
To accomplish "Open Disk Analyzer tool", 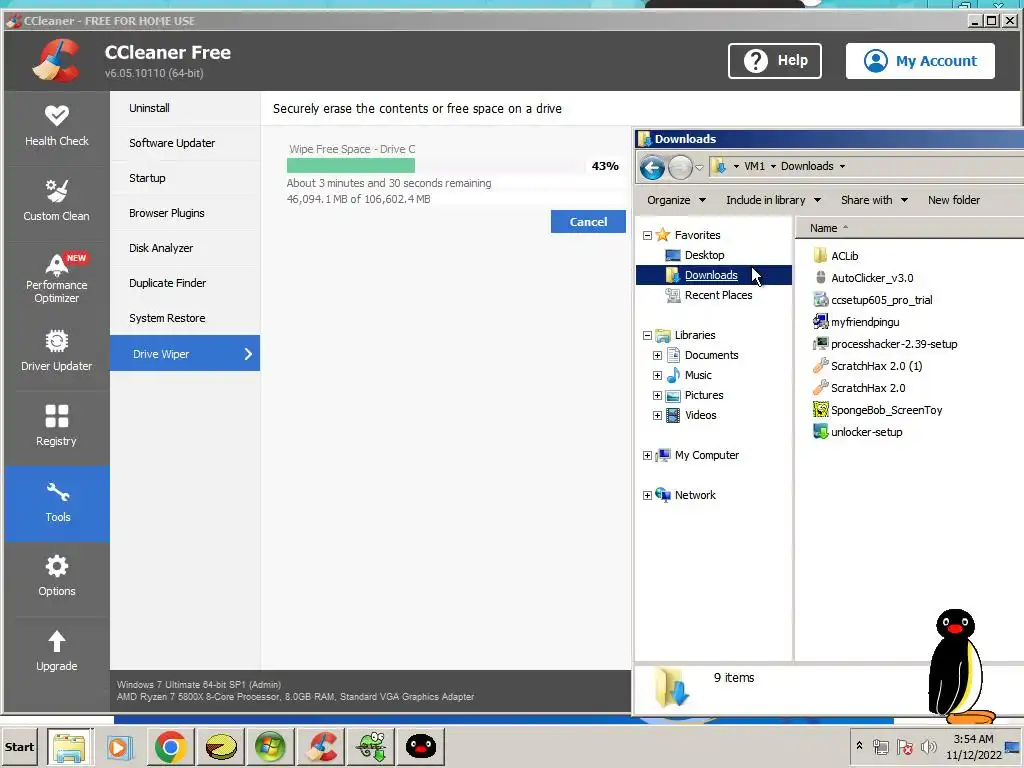I will (185, 248).
